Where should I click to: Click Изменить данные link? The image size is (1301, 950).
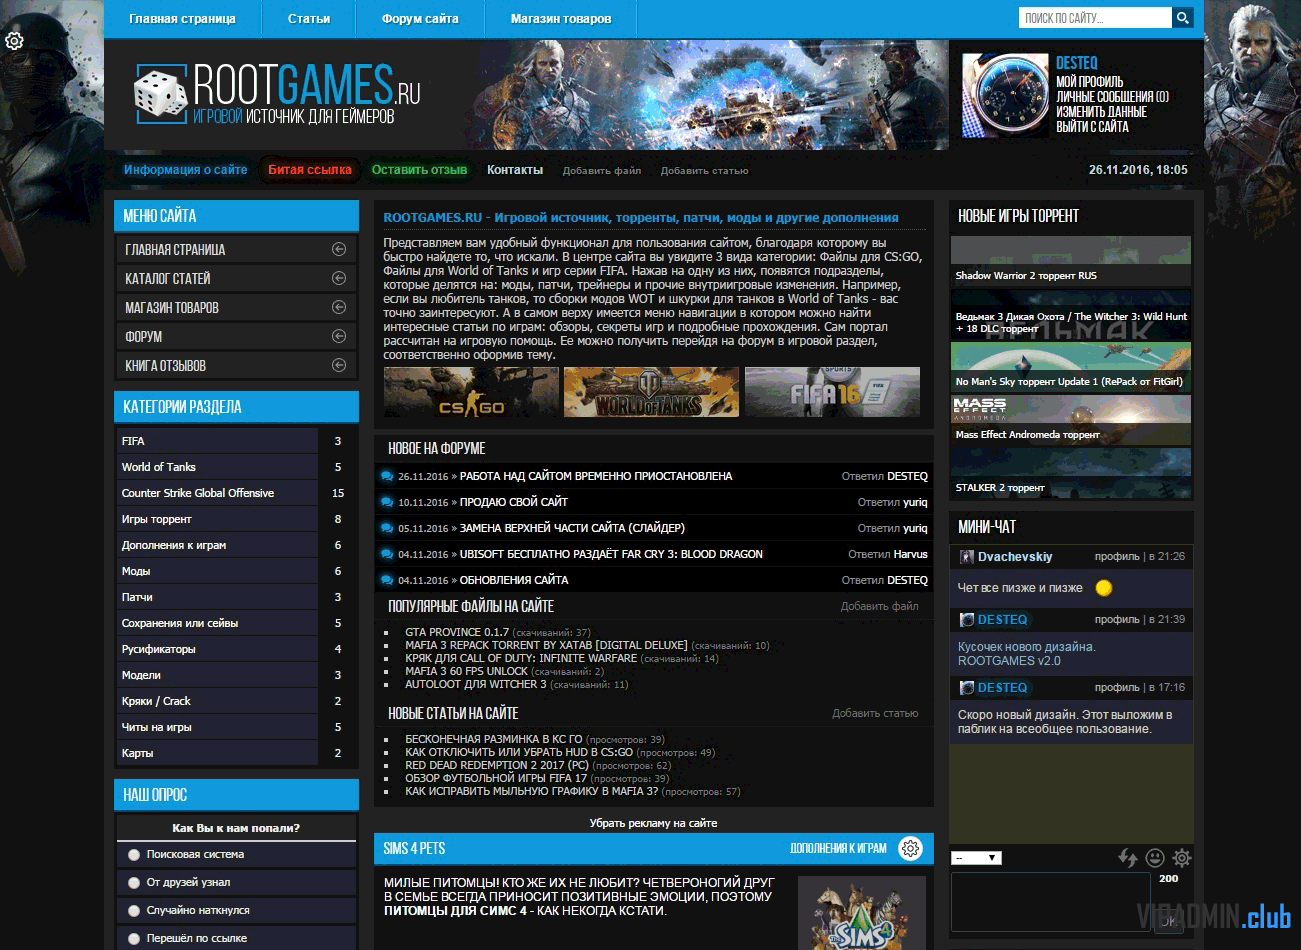[x=1102, y=112]
